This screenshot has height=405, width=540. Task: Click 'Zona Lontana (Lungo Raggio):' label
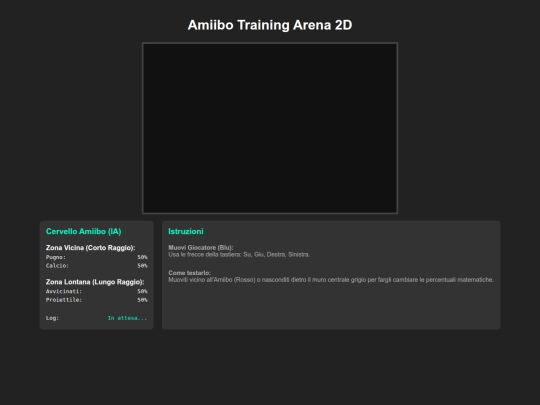pyautogui.click(x=95, y=282)
